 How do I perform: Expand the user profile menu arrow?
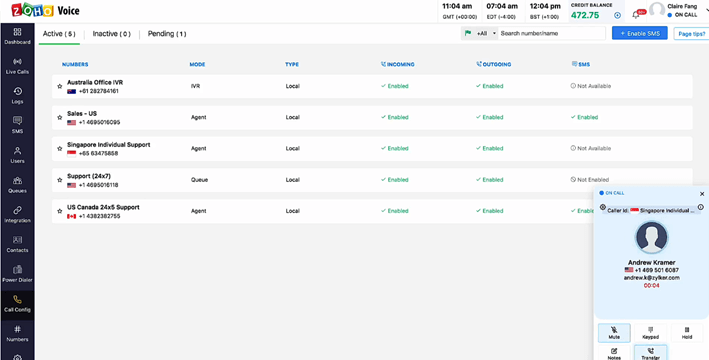click(706, 10)
